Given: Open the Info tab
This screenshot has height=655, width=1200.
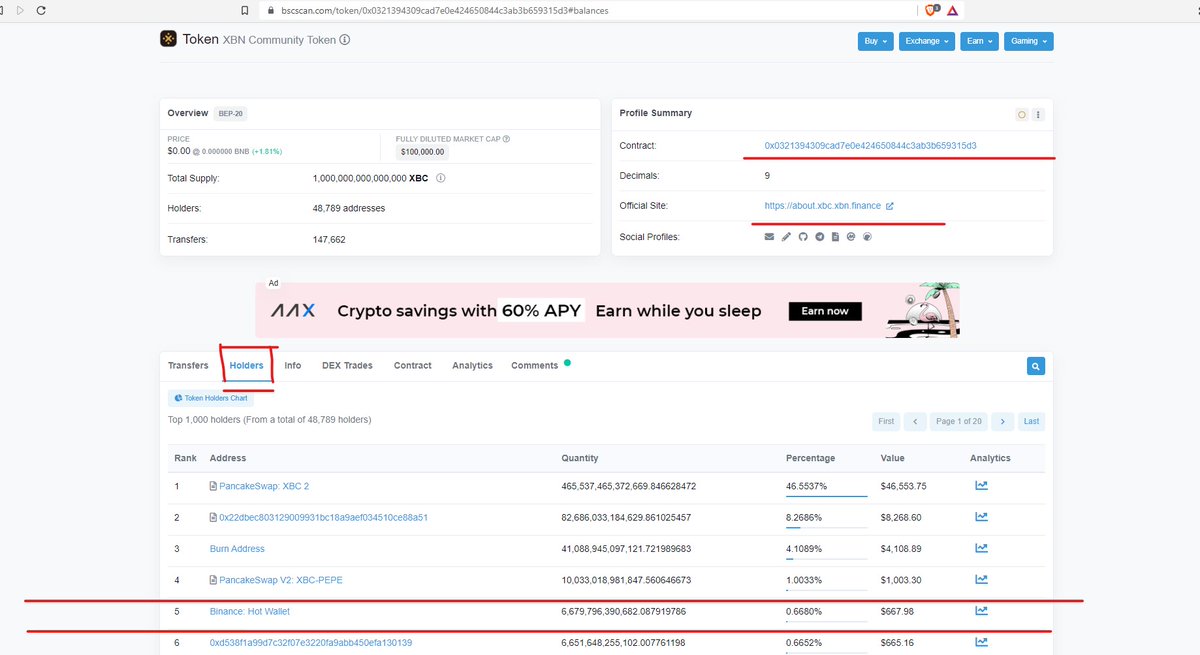Looking at the screenshot, I should [x=293, y=366].
